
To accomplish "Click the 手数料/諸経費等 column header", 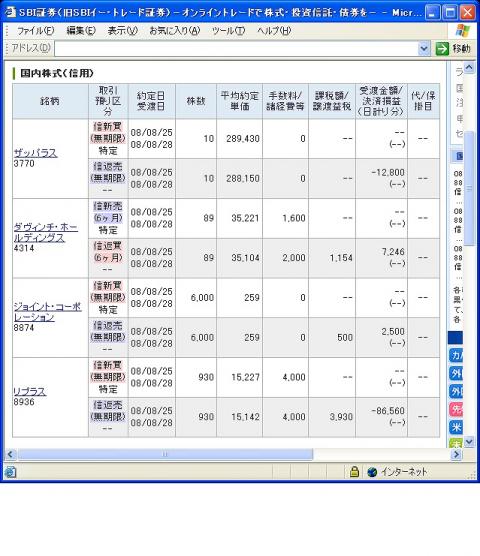I will click(x=285, y=101).
